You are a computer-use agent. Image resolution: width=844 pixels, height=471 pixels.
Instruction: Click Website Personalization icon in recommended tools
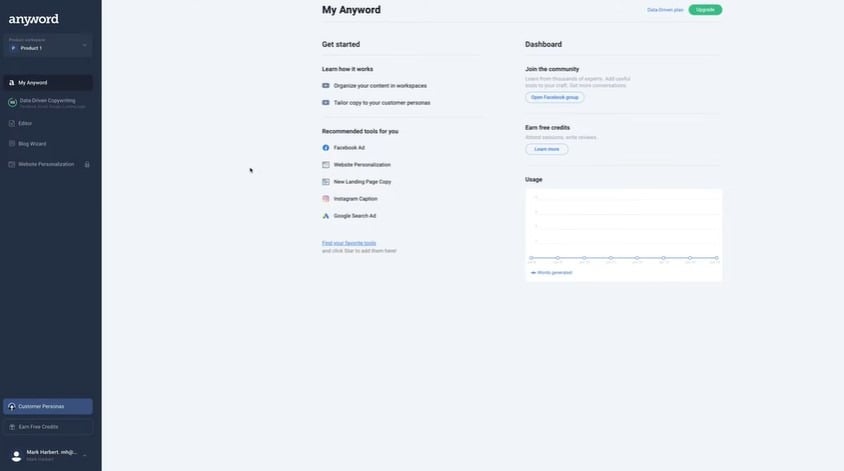point(326,165)
